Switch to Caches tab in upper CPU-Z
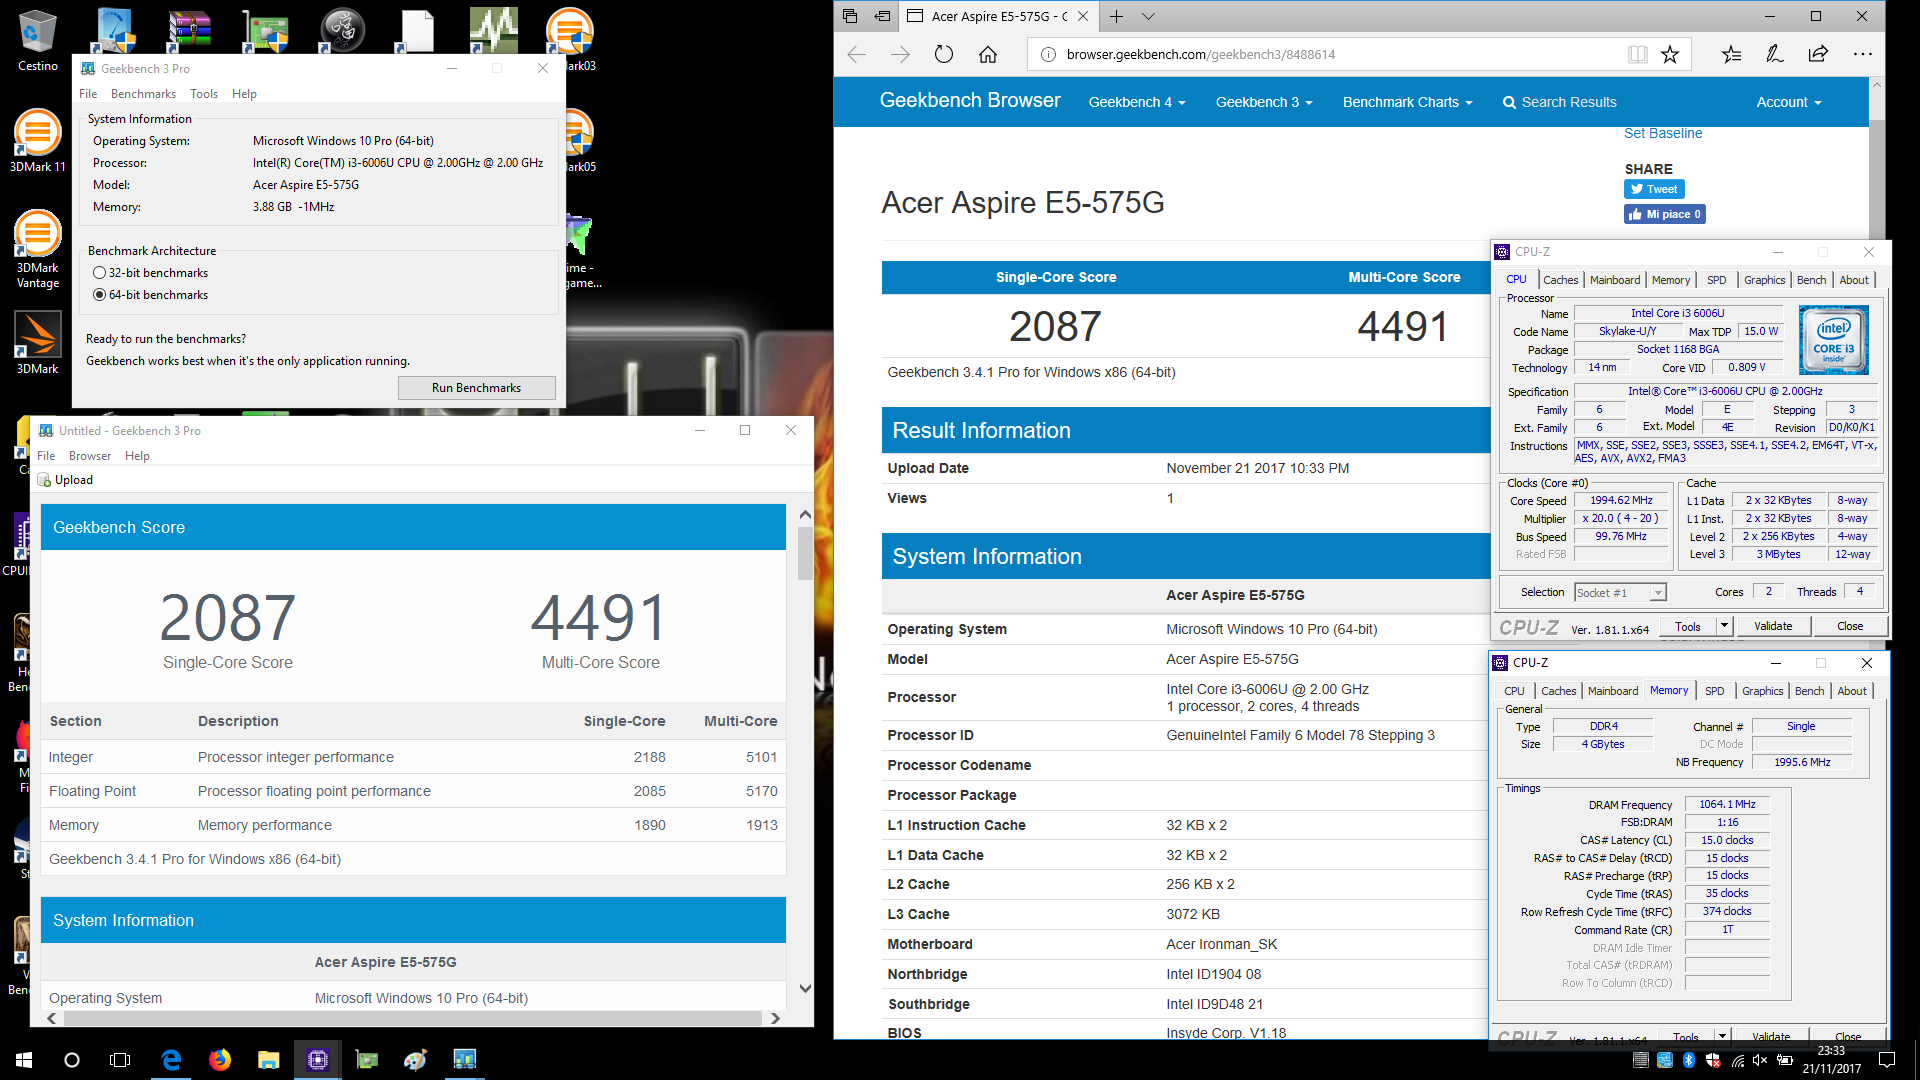The width and height of the screenshot is (1920, 1080). (x=1560, y=280)
